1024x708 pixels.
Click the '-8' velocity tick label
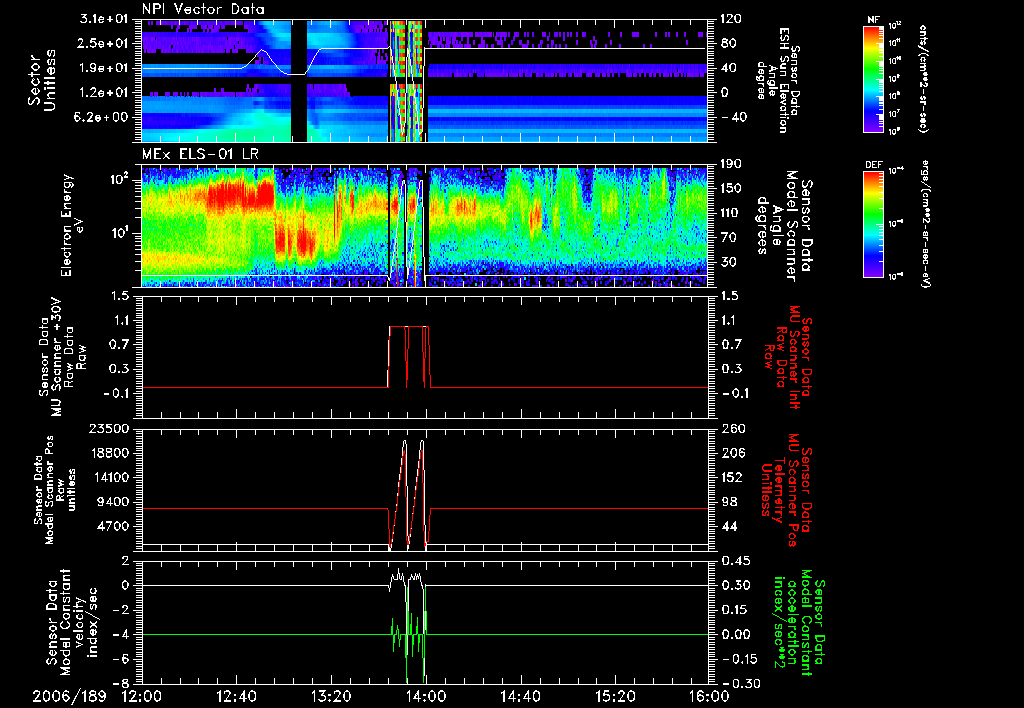121,683
